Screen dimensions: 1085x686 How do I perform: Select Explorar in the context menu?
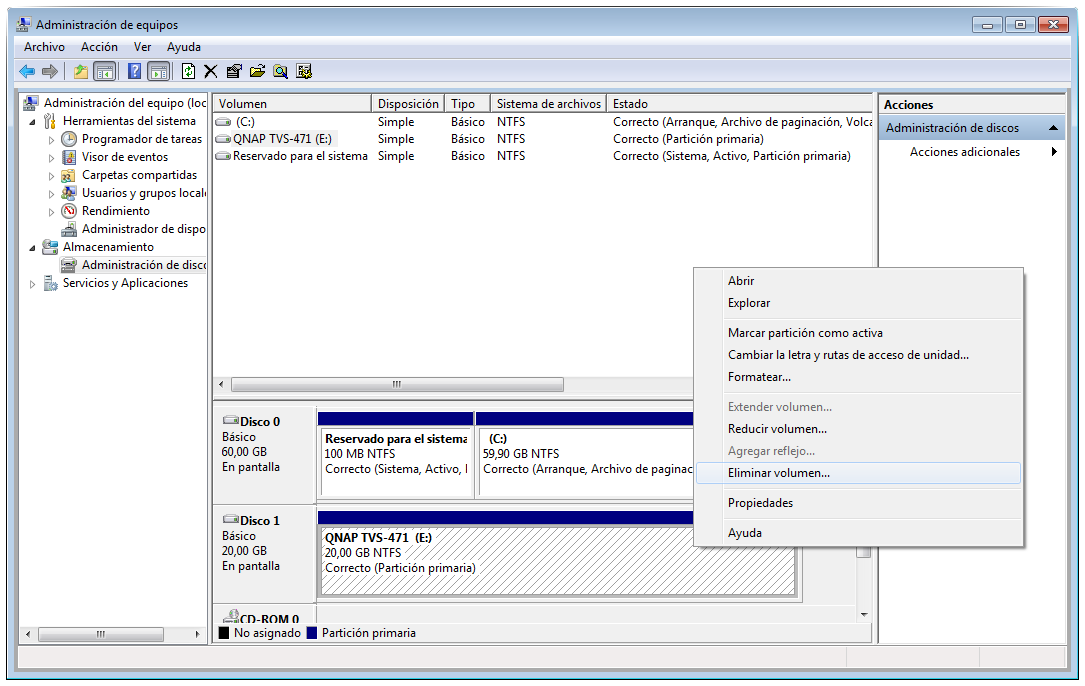[x=858, y=303]
